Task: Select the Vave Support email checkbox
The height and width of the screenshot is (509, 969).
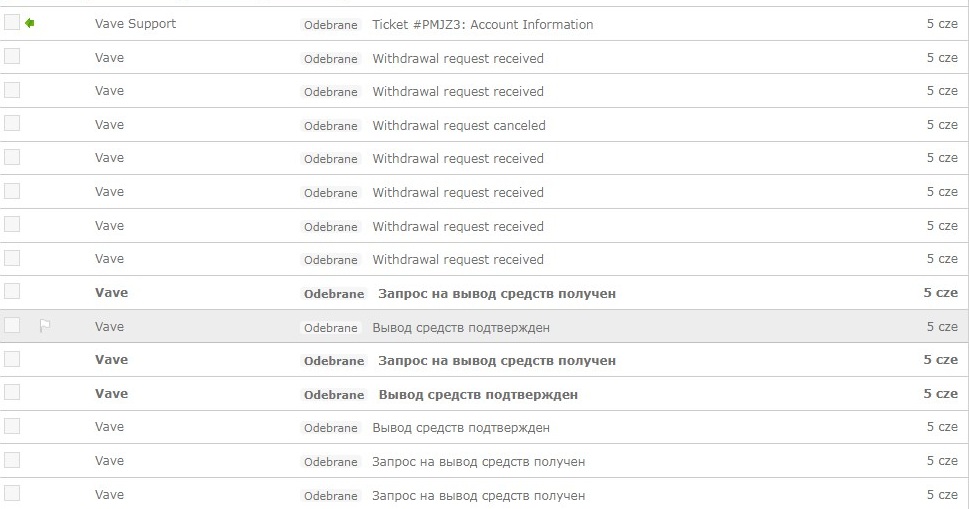Action: click(12, 23)
